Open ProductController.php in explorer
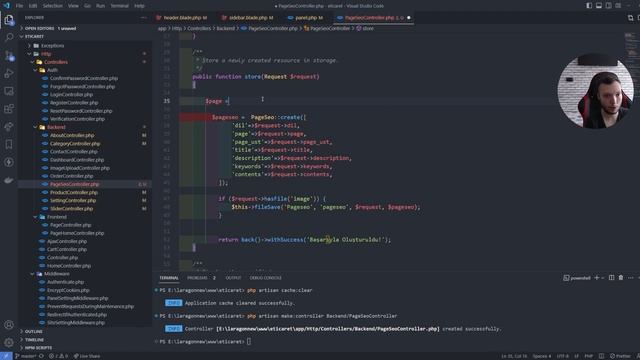This screenshot has width=640, height=360. 86,192
